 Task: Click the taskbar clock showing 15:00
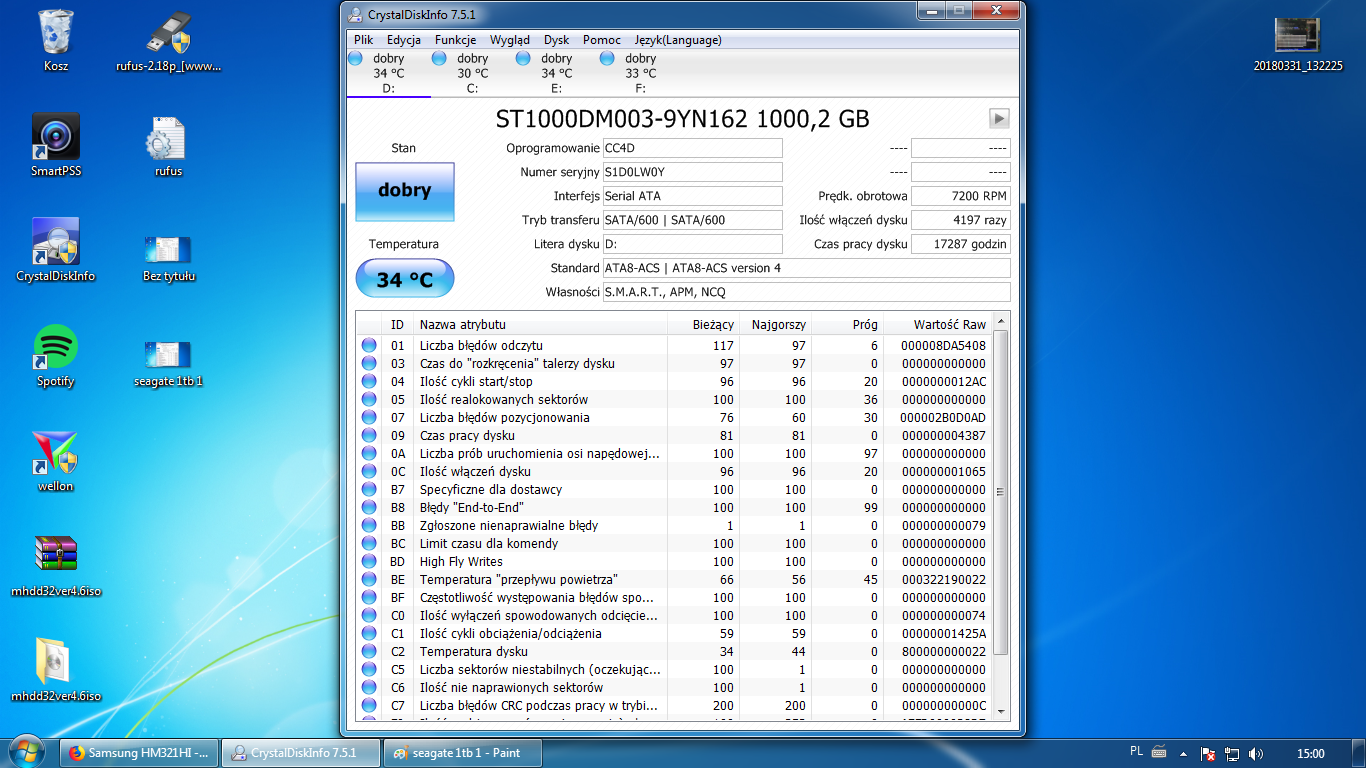[x=1310, y=753]
